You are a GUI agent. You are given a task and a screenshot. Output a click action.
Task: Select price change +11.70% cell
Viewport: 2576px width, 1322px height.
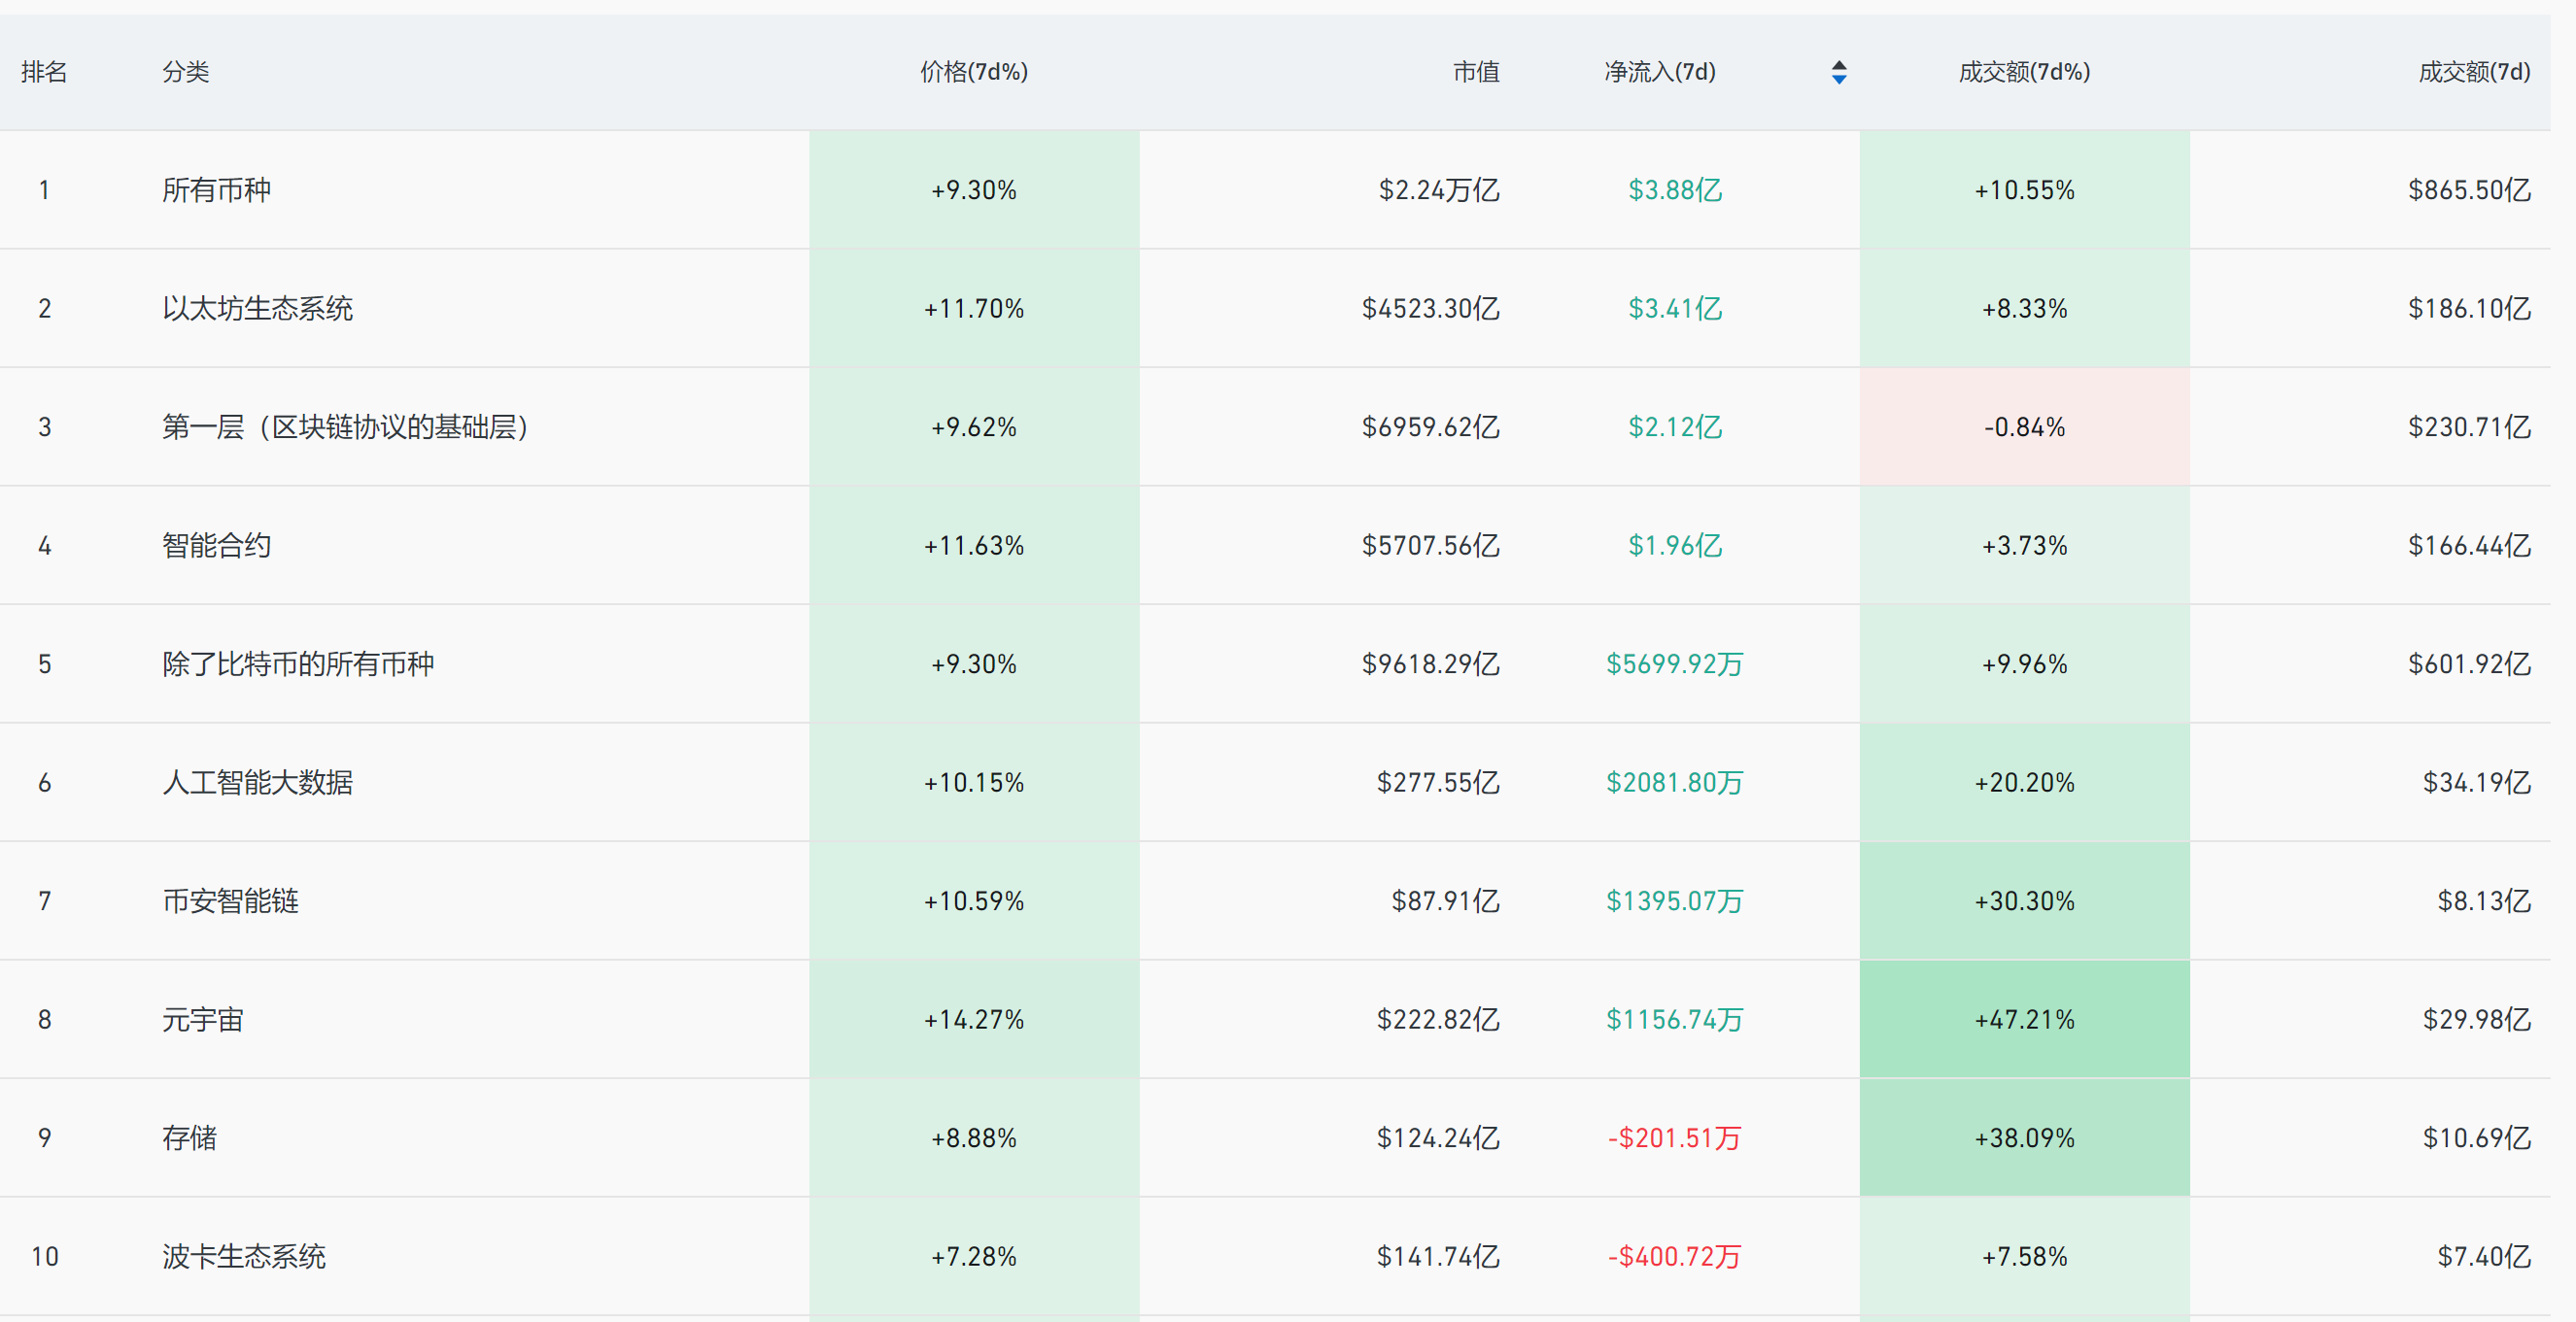(x=974, y=308)
